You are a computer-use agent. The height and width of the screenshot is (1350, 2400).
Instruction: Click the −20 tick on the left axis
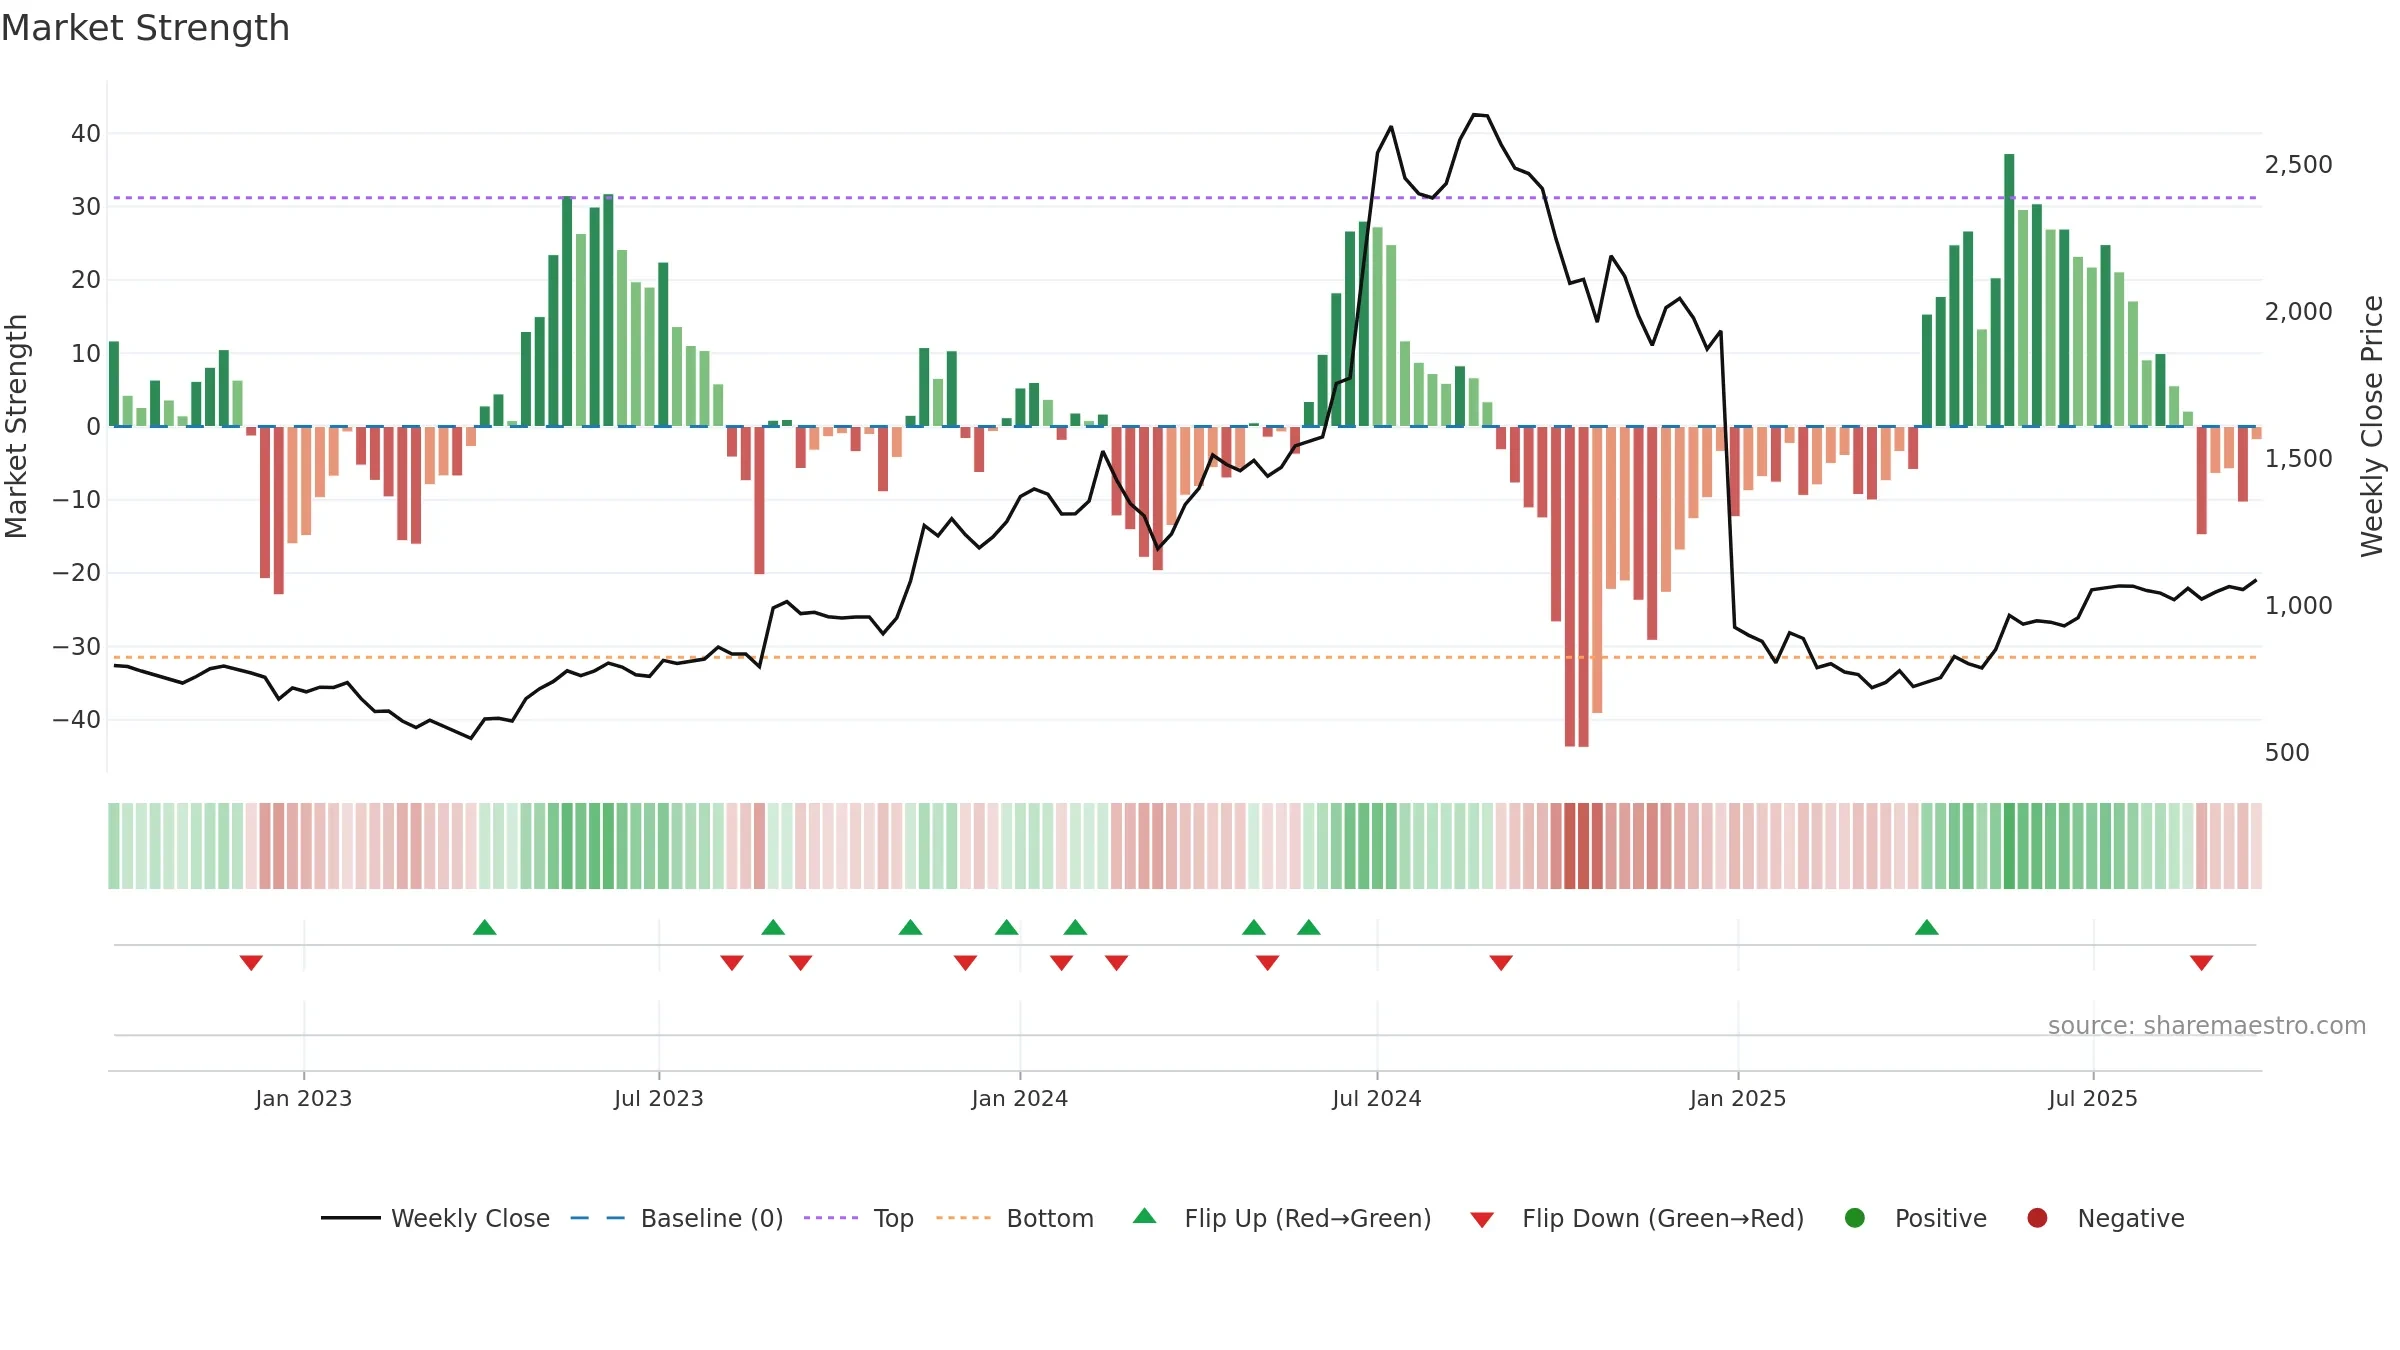77,573
